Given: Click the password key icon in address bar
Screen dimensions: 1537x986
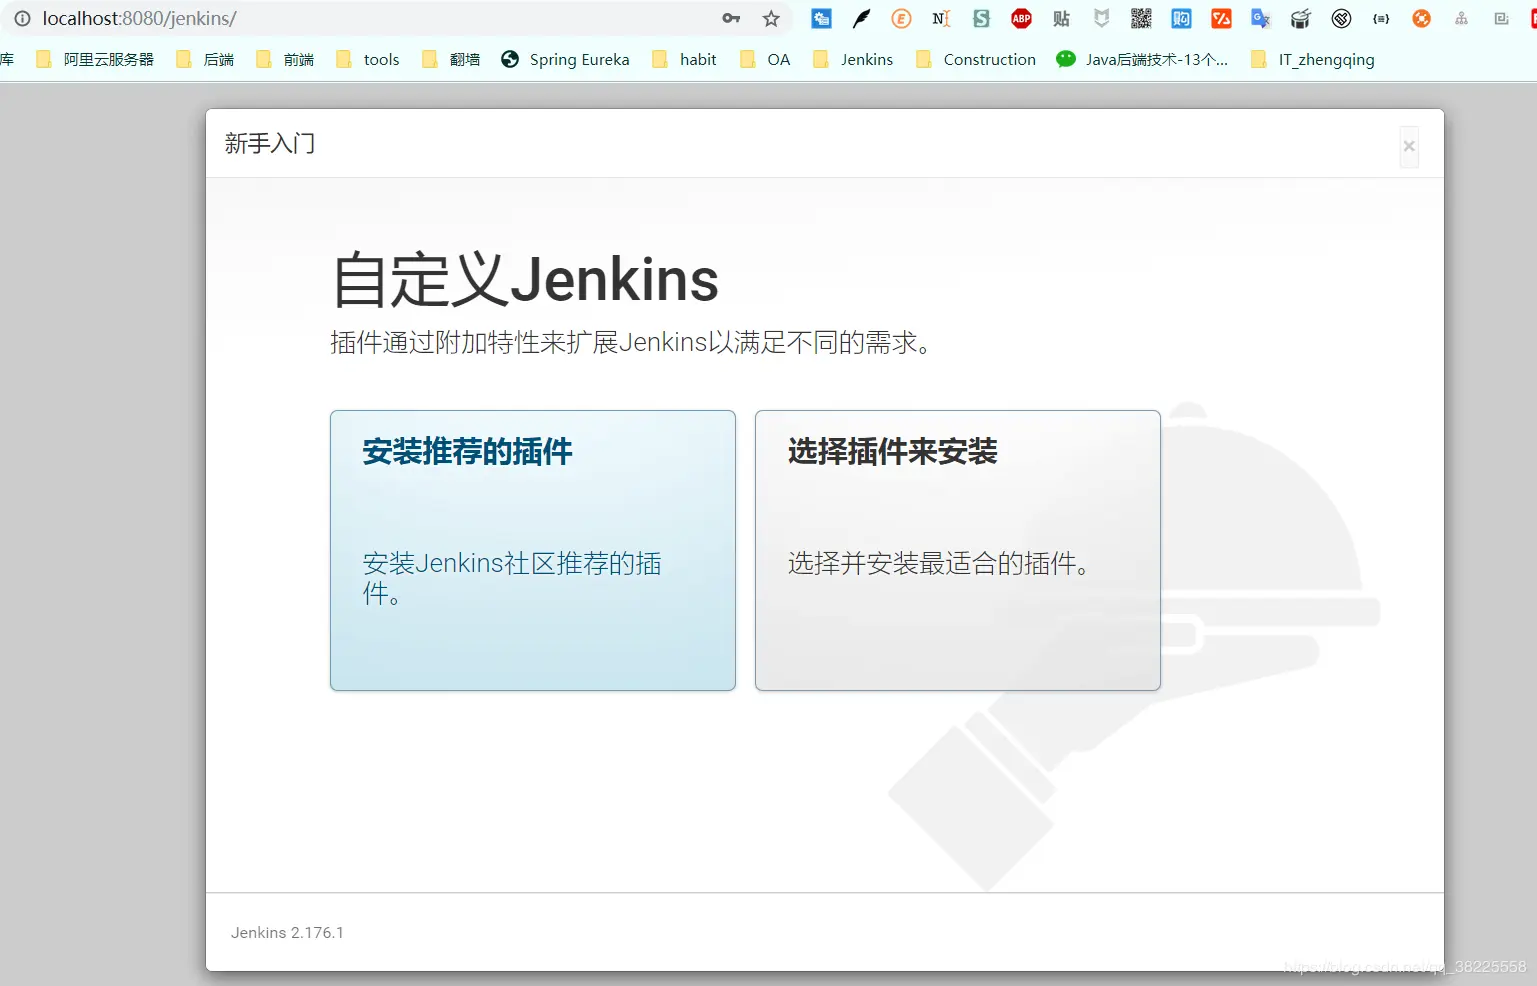Looking at the screenshot, I should (x=731, y=18).
